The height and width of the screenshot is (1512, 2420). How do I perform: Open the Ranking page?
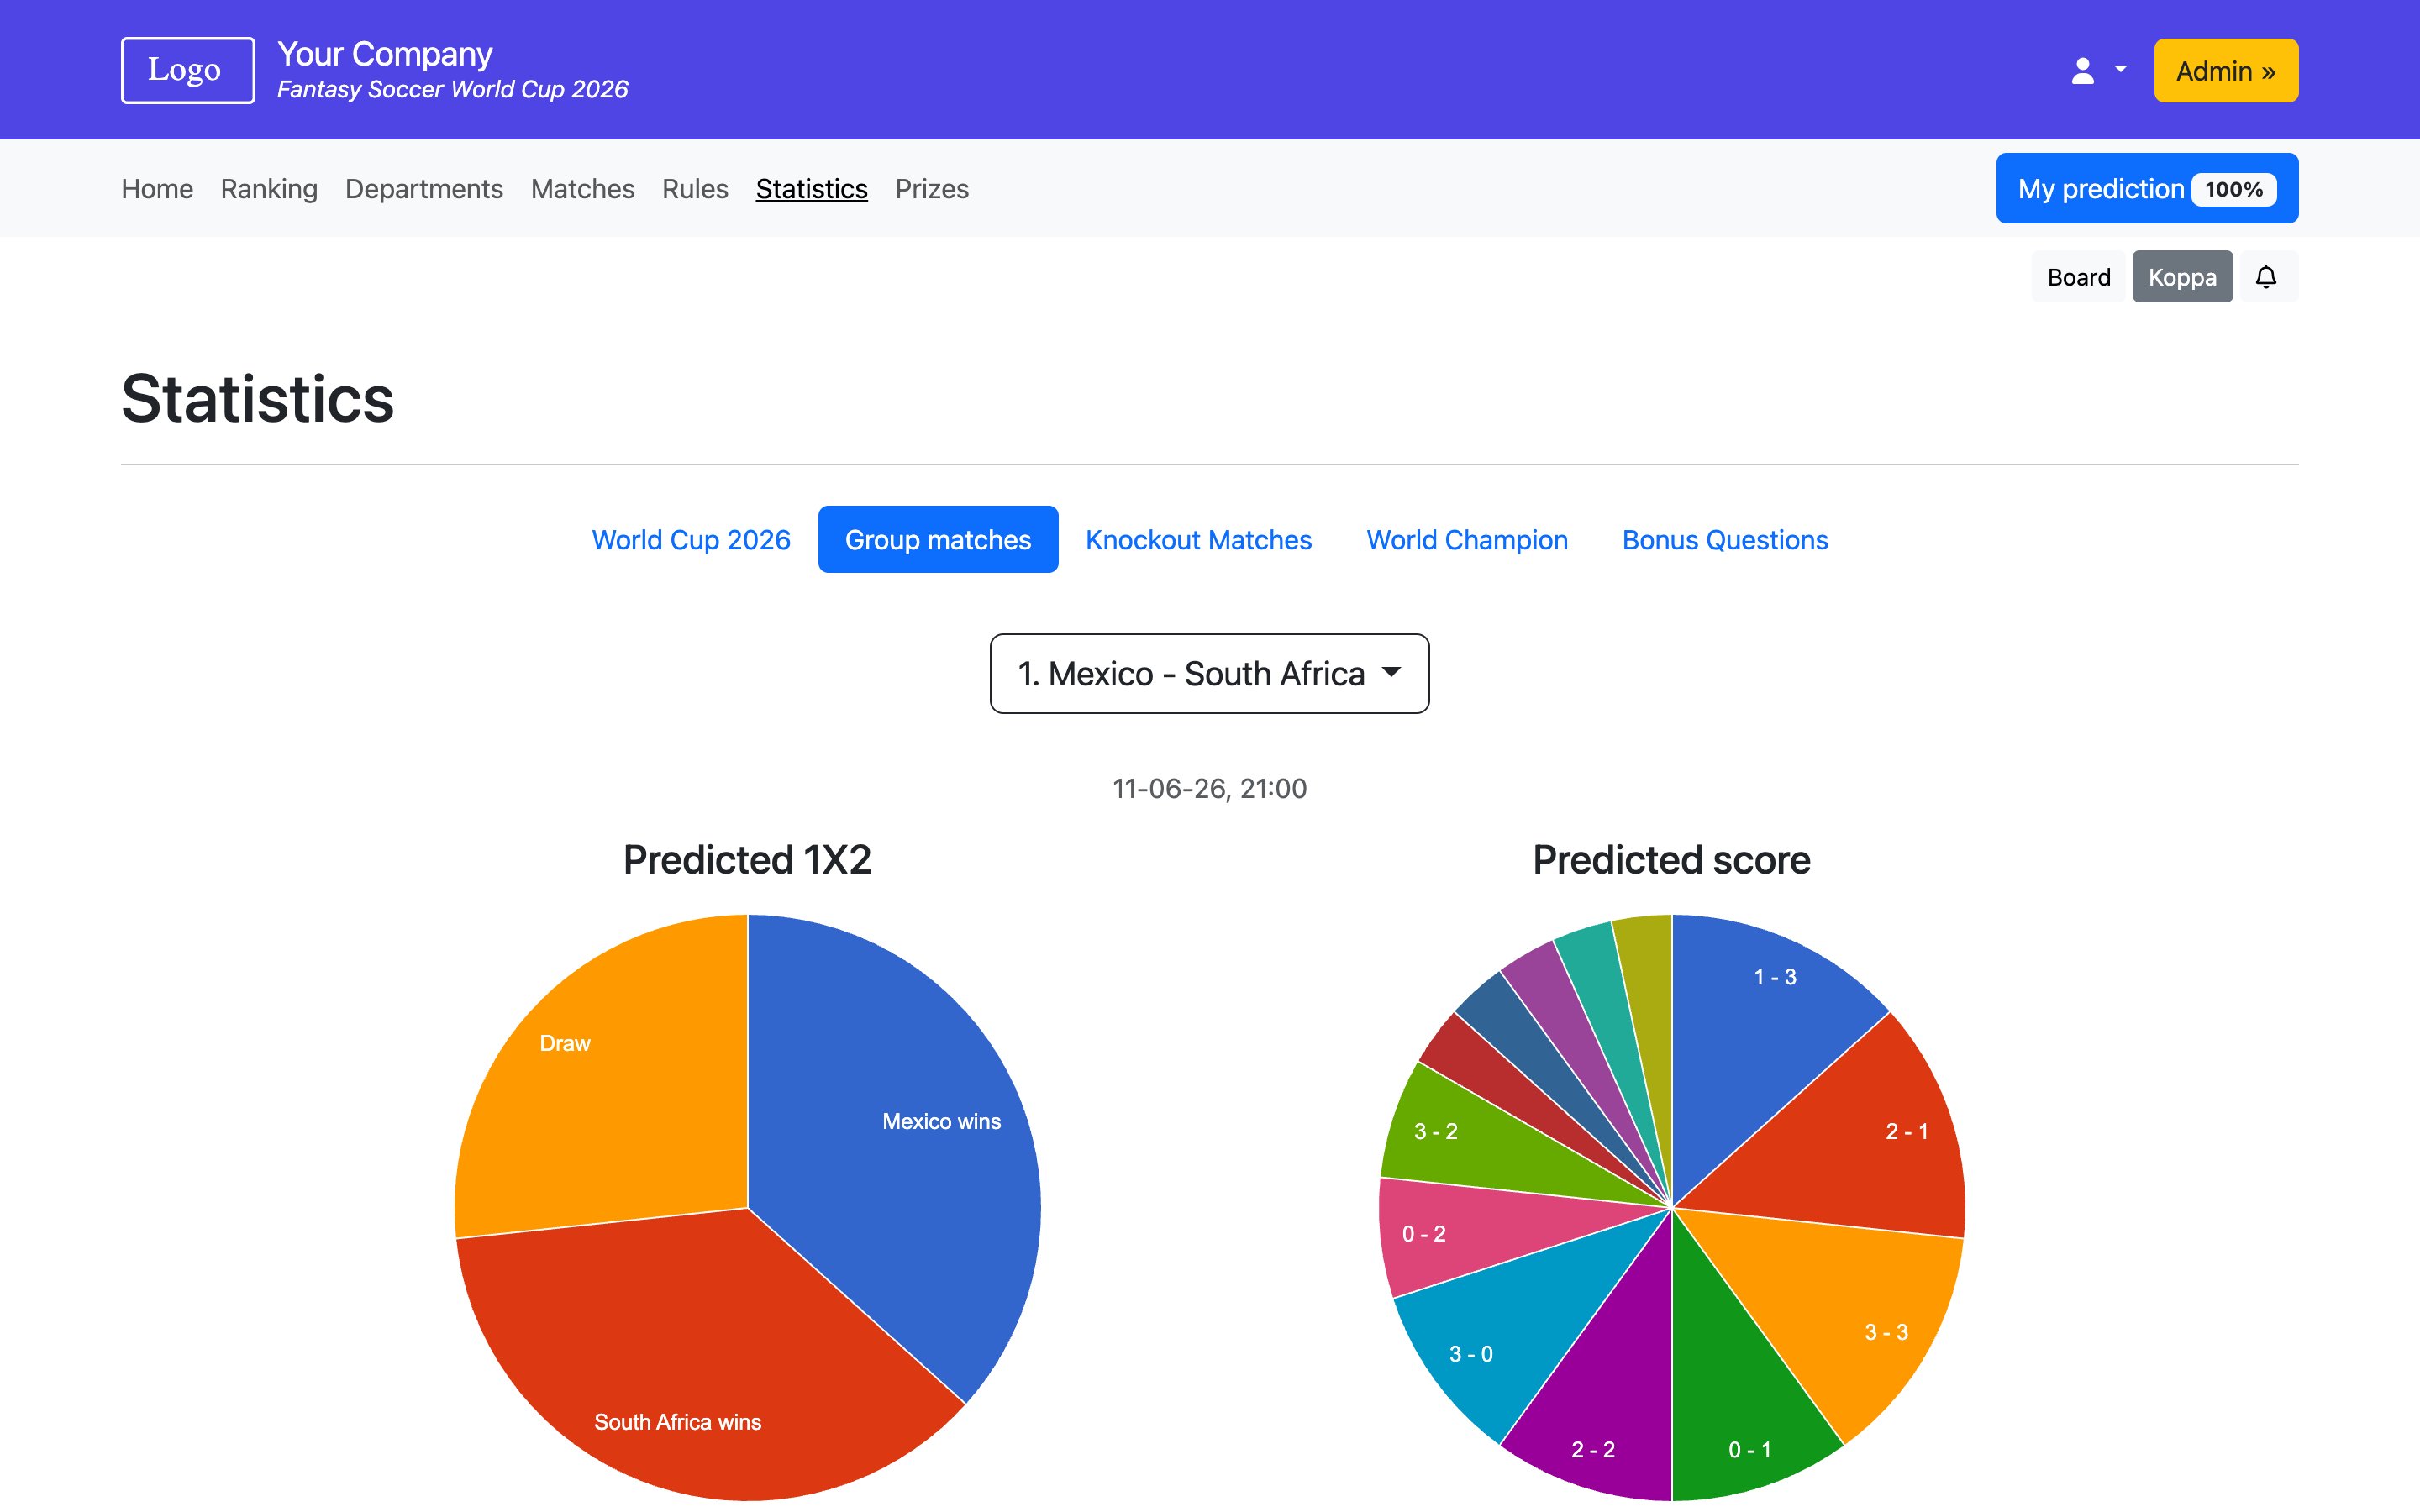[x=269, y=189]
